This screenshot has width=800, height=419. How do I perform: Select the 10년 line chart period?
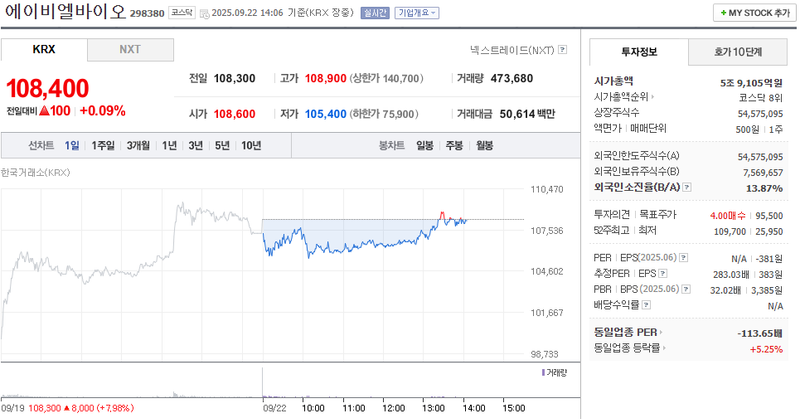(x=251, y=146)
